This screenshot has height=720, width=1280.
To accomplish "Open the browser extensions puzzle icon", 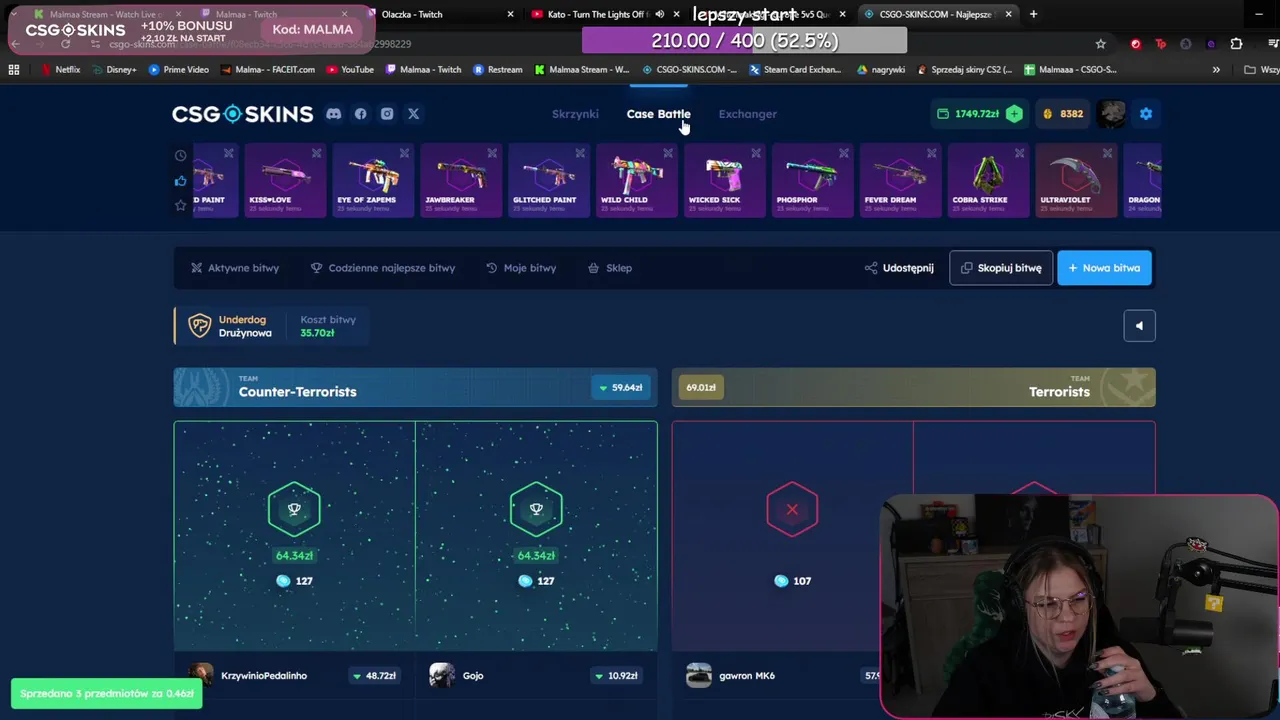I will [1236, 44].
